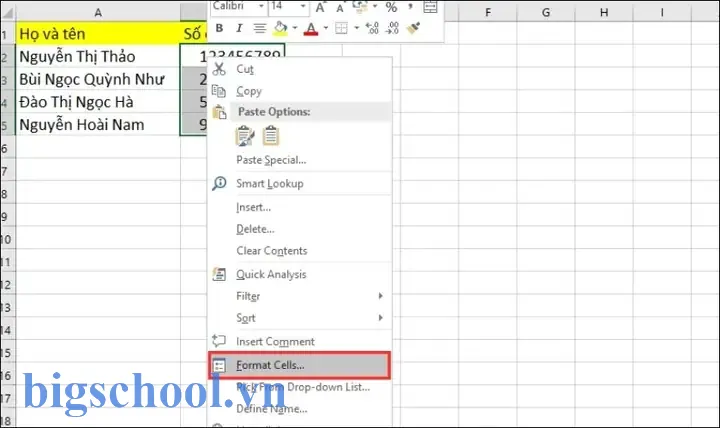Expand the Sort submenu

(300, 318)
